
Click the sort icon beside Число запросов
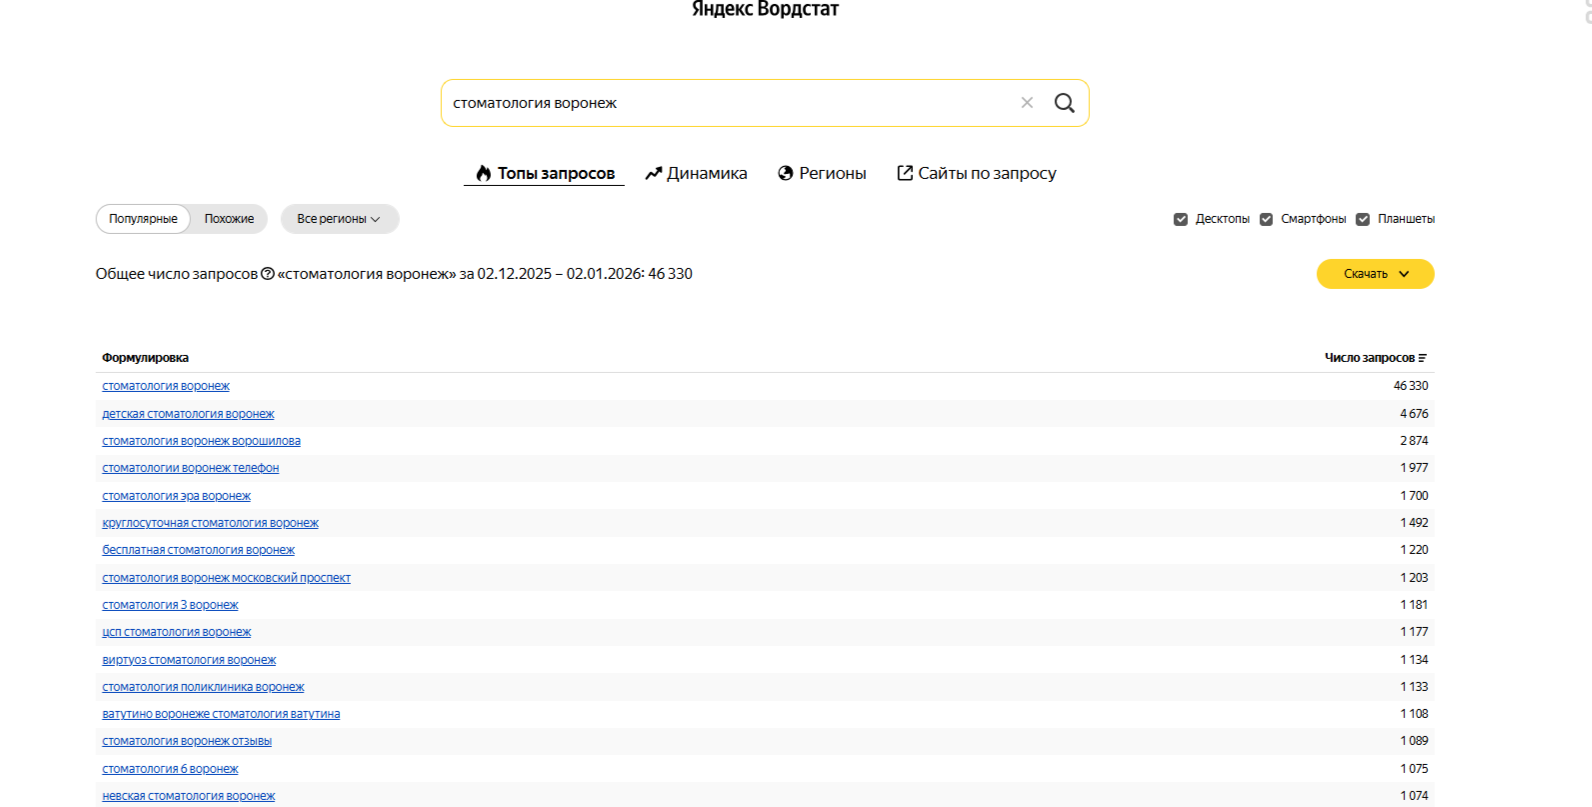pos(1422,358)
